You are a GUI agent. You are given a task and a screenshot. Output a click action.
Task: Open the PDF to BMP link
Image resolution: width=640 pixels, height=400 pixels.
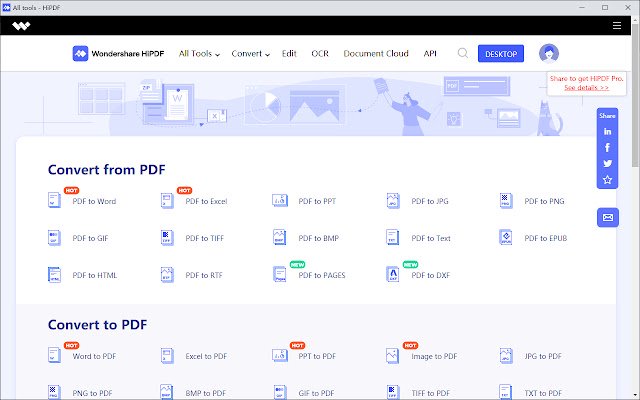319,238
